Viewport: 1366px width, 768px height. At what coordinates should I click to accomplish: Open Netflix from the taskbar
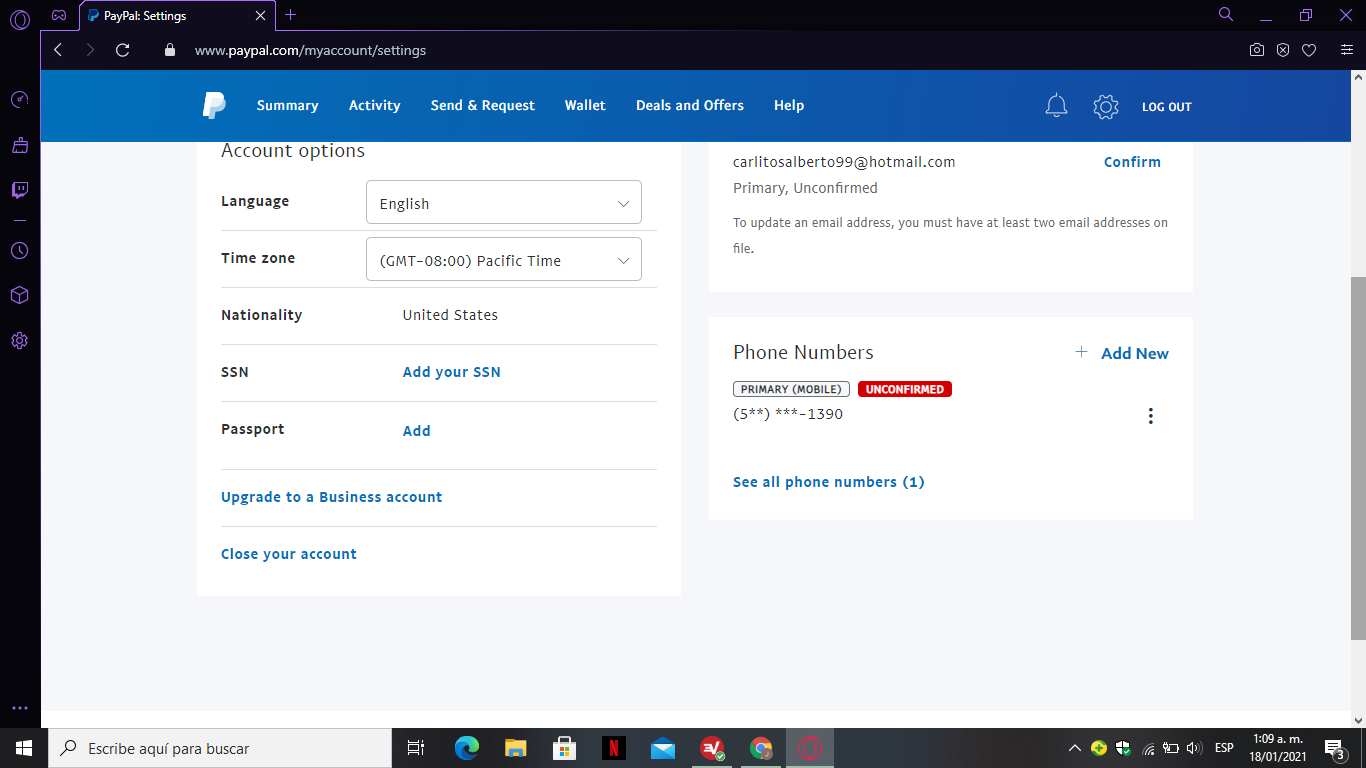(614, 748)
